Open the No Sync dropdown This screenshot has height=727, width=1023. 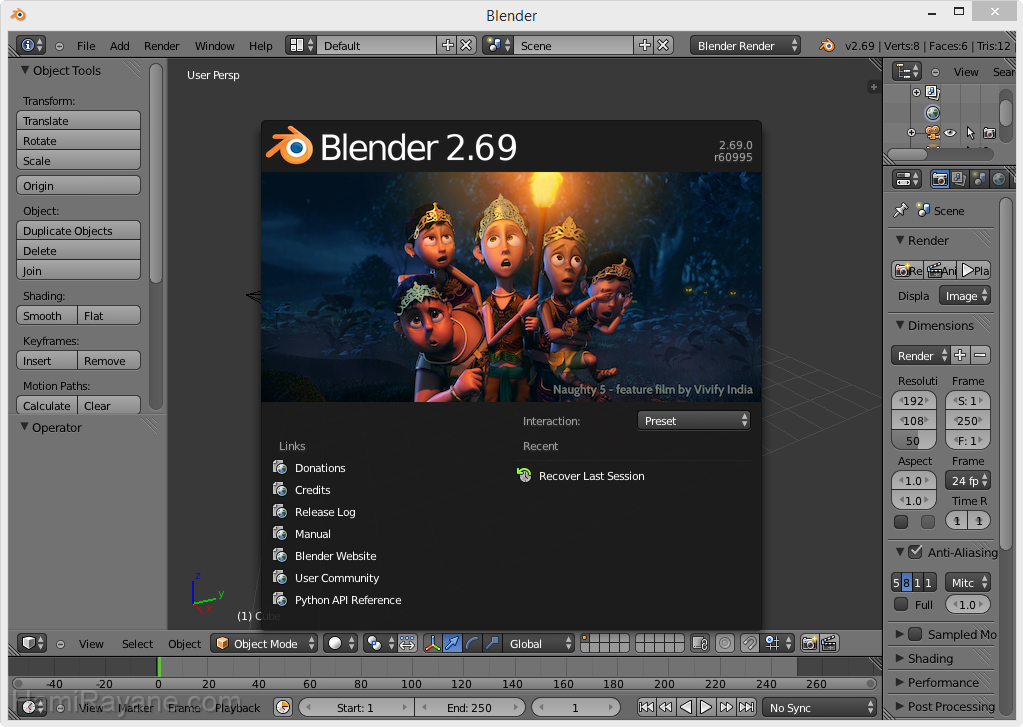pos(819,707)
